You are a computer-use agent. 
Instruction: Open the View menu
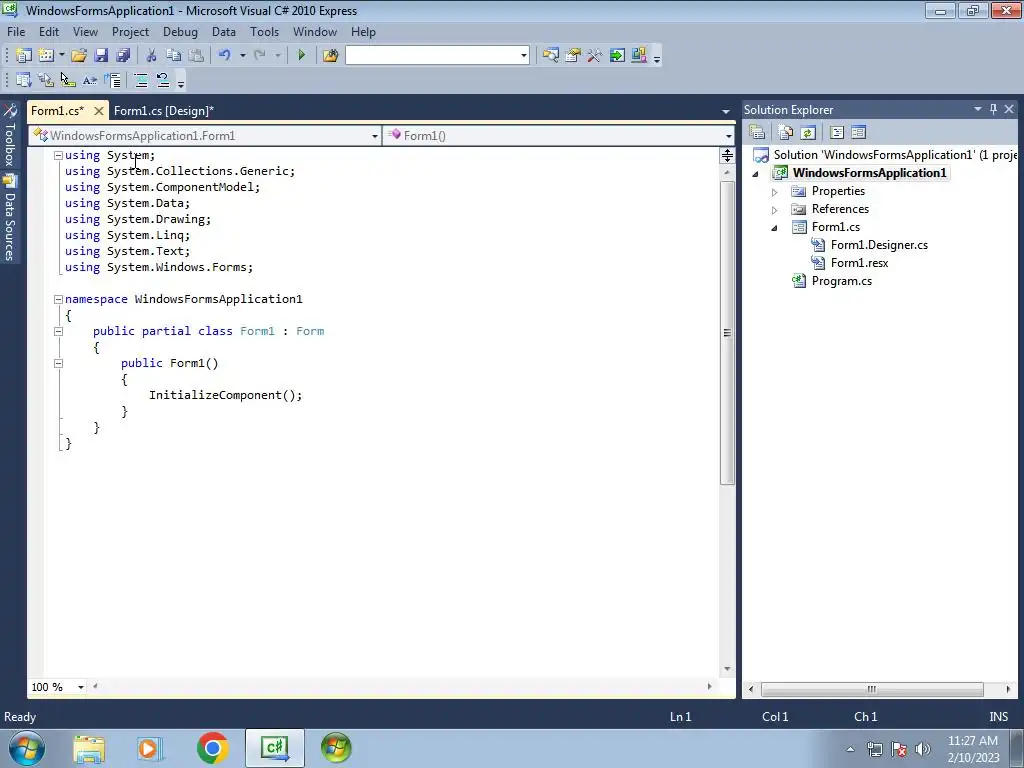[x=85, y=32]
